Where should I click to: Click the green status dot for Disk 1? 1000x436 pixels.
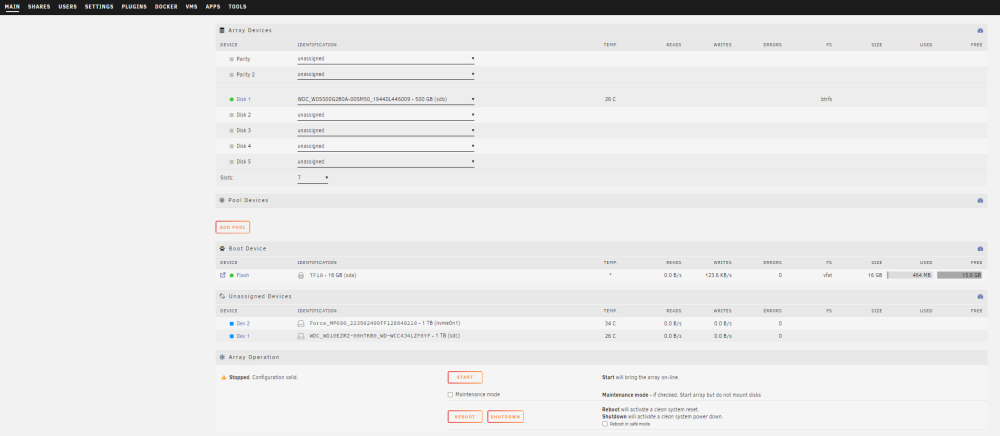(232, 99)
